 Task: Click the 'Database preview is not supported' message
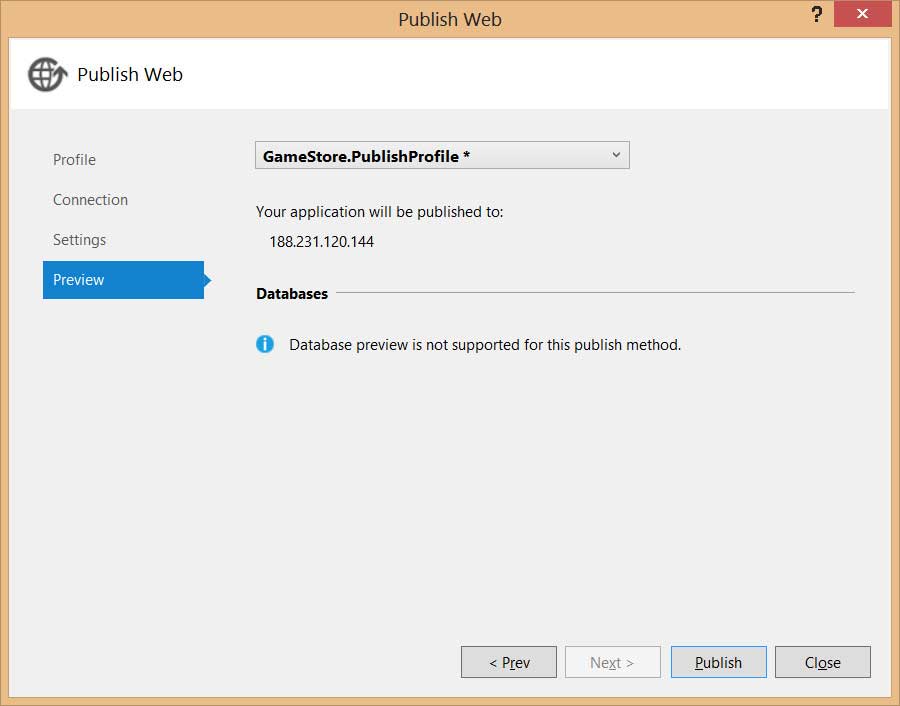click(485, 345)
